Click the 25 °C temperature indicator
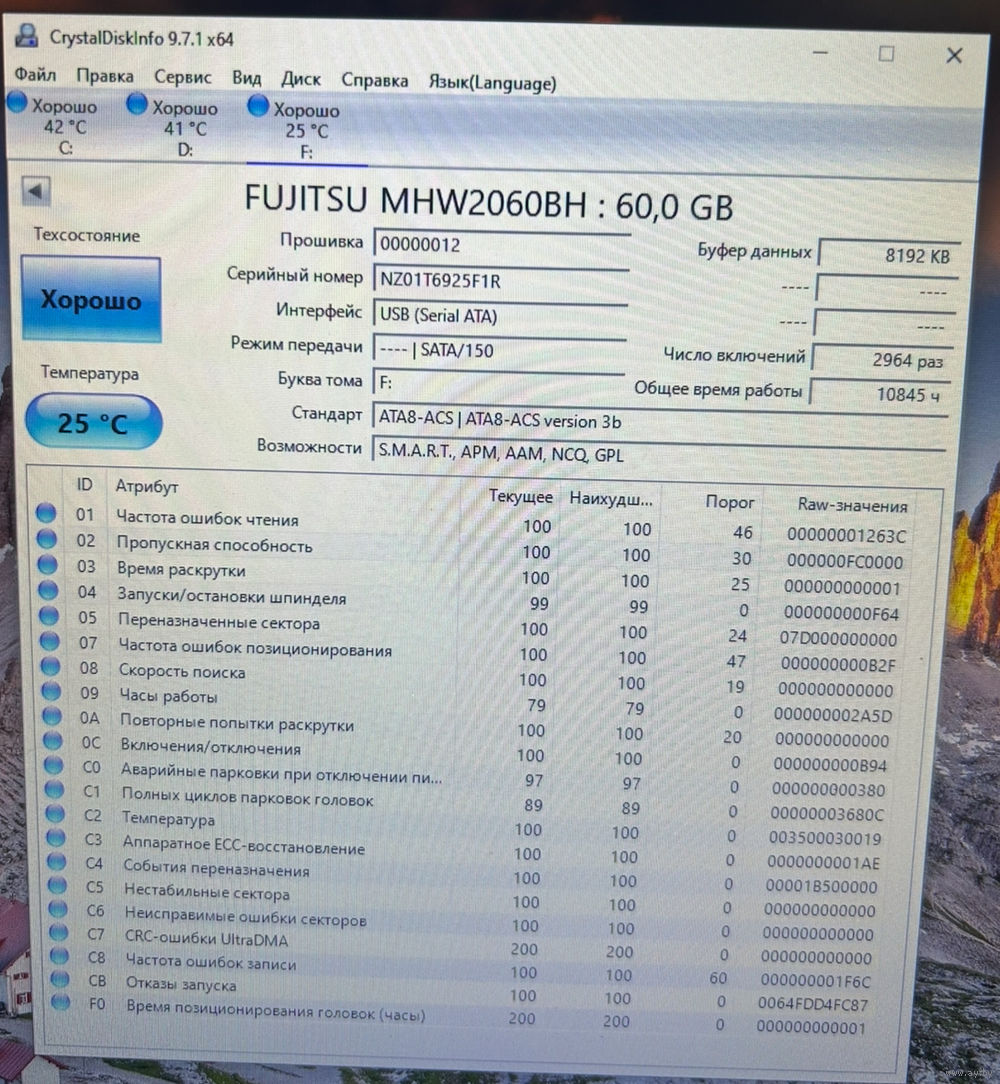The height and width of the screenshot is (1084, 1000). tap(93, 422)
